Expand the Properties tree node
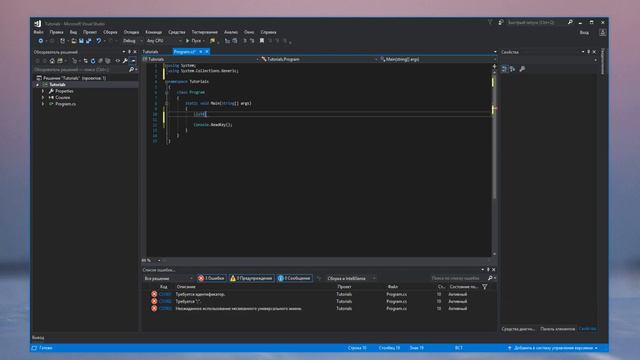Viewport: 640px width, 360px height. pyautogui.click(x=43, y=91)
